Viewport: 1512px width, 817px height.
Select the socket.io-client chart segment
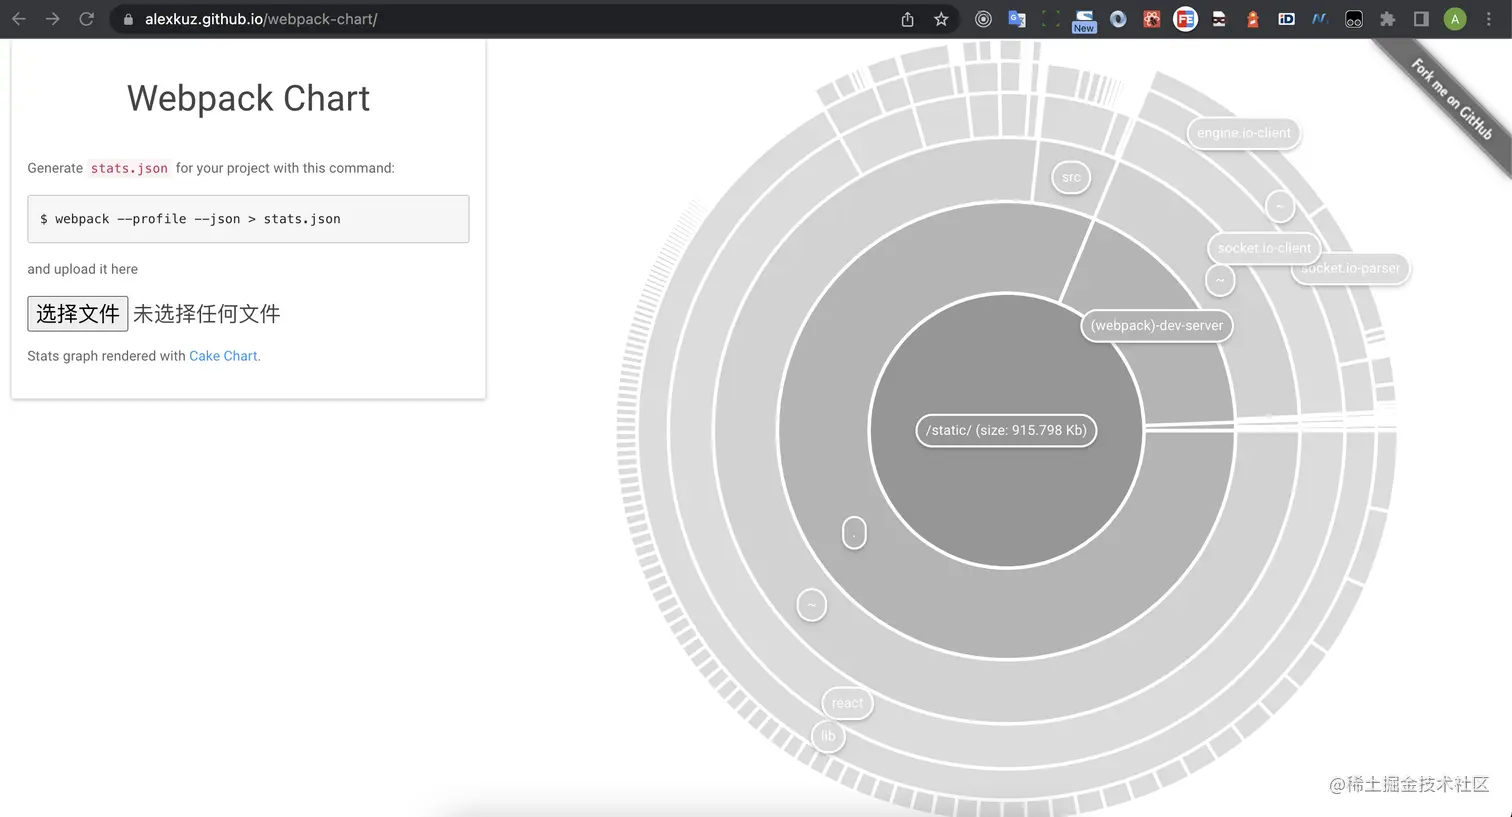(1264, 248)
